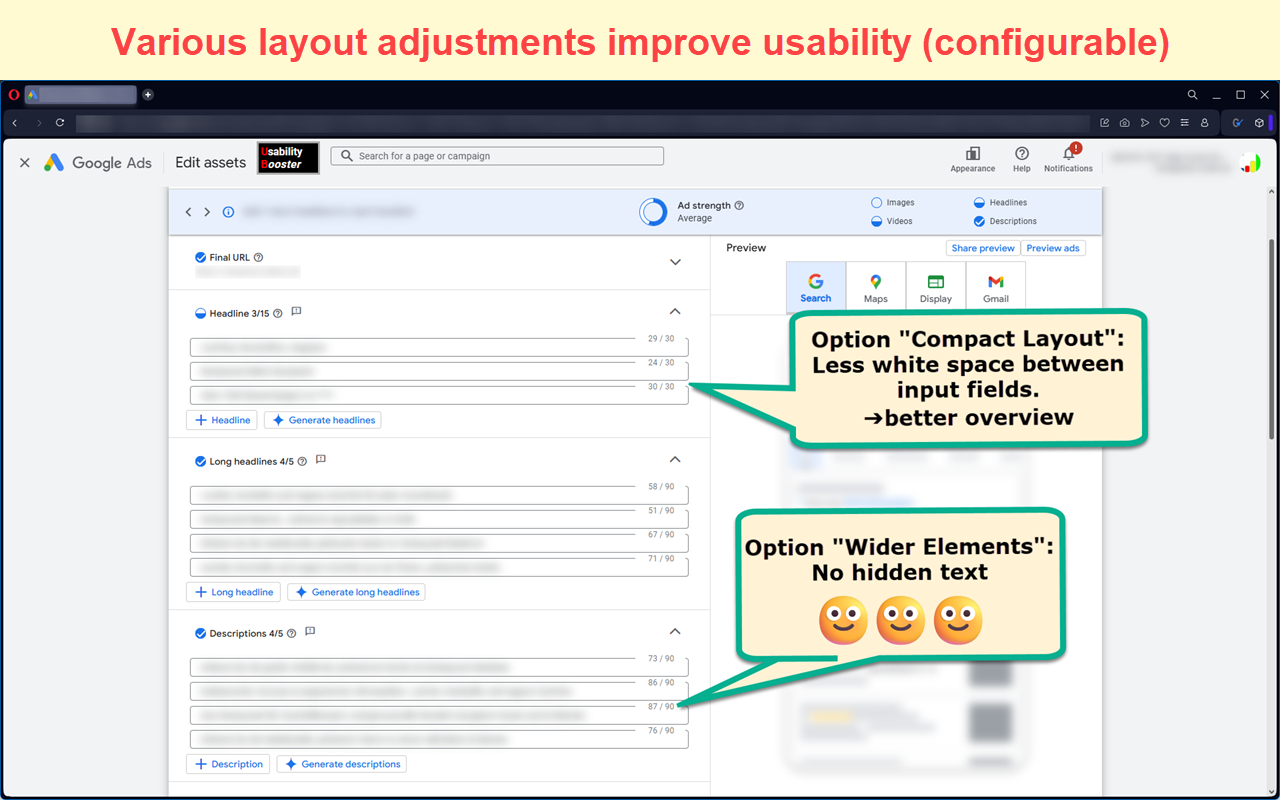Viewport: 1280px width, 800px height.
Task: Switch preview to Display tab
Action: 936,288
